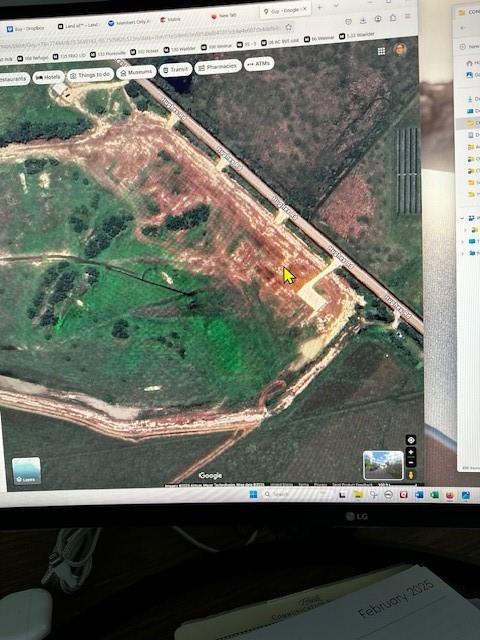Image resolution: width=480 pixels, height=640 pixels.
Task: Open the 5.33 Waelder bookmark
Action: point(356,36)
